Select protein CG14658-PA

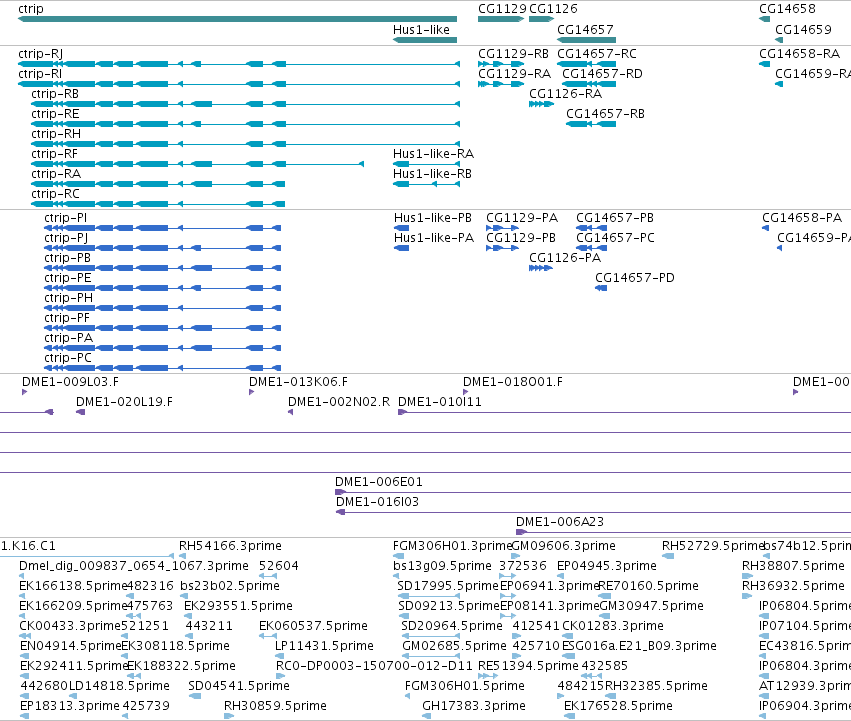[802, 218]
